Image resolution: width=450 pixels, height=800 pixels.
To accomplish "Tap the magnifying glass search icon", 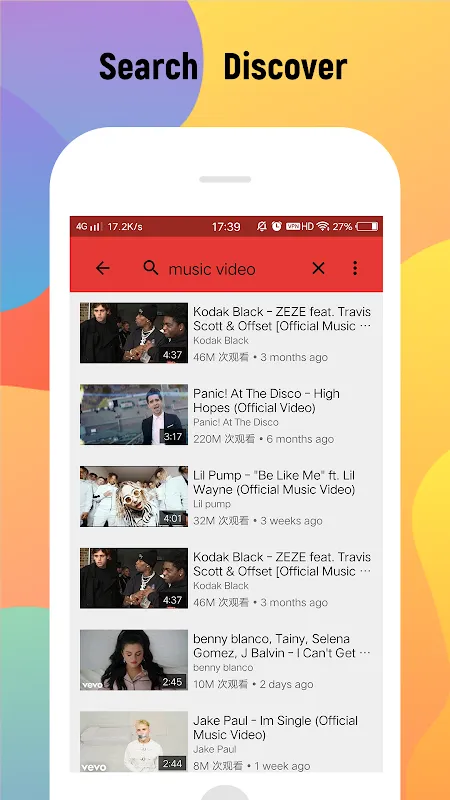I will pos(151,267).
